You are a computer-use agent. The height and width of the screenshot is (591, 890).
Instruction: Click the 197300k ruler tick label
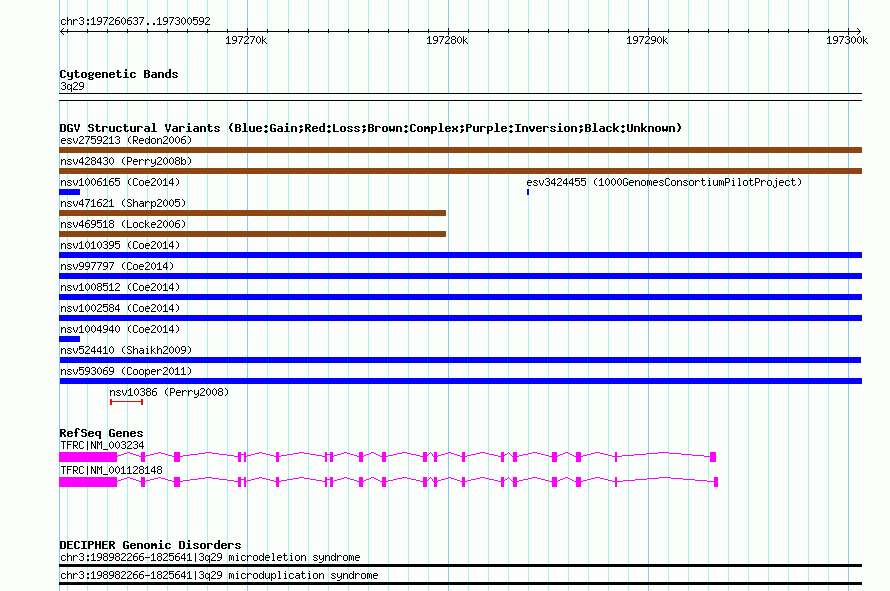[847, 40]
